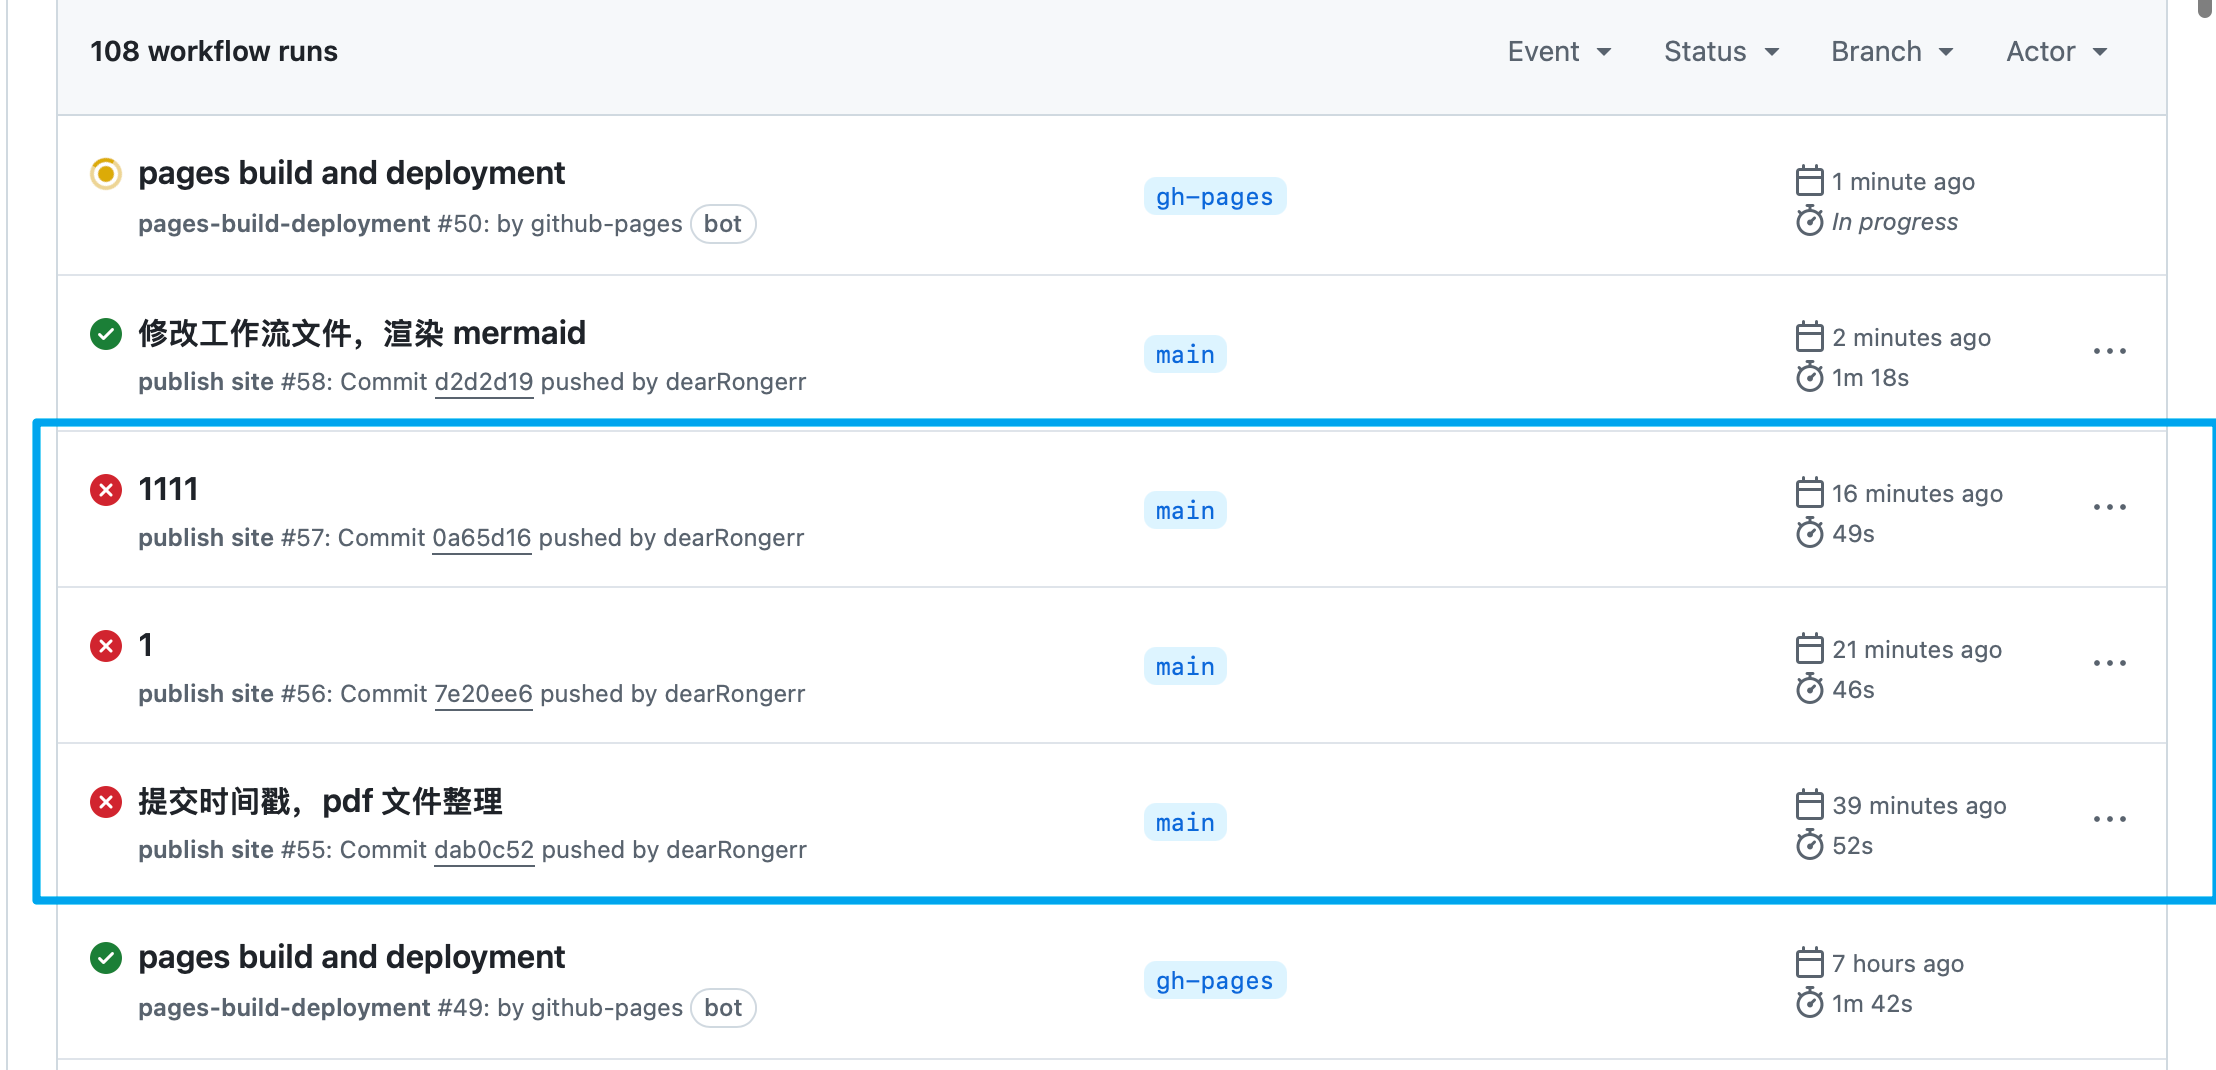The width and height of the screenshot is (2216, 1070).
Task: Click green success icon for run #58
Action: click(106, 334)
